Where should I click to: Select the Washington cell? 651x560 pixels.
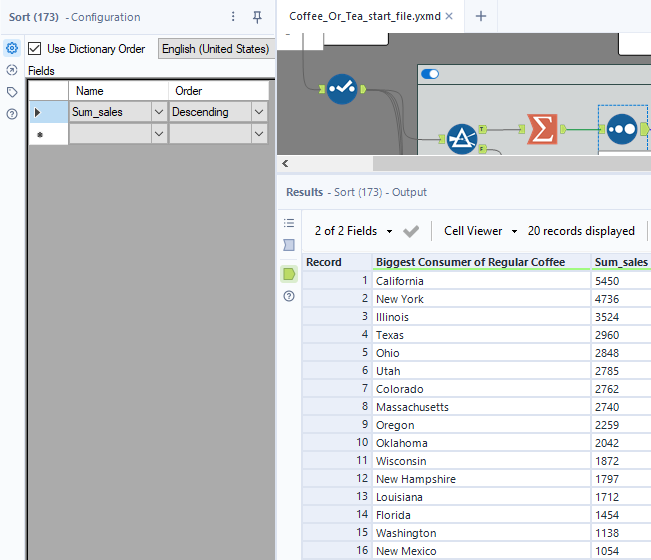[481, 533]
